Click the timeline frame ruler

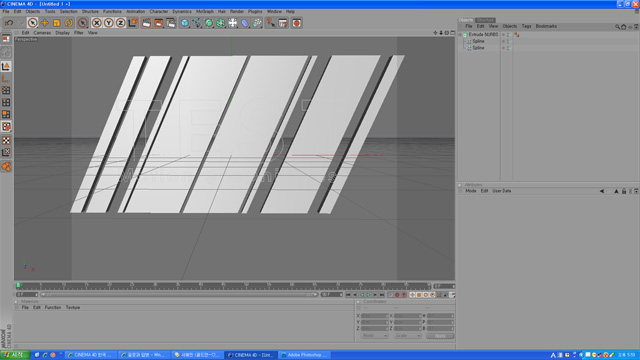point(223,286)
